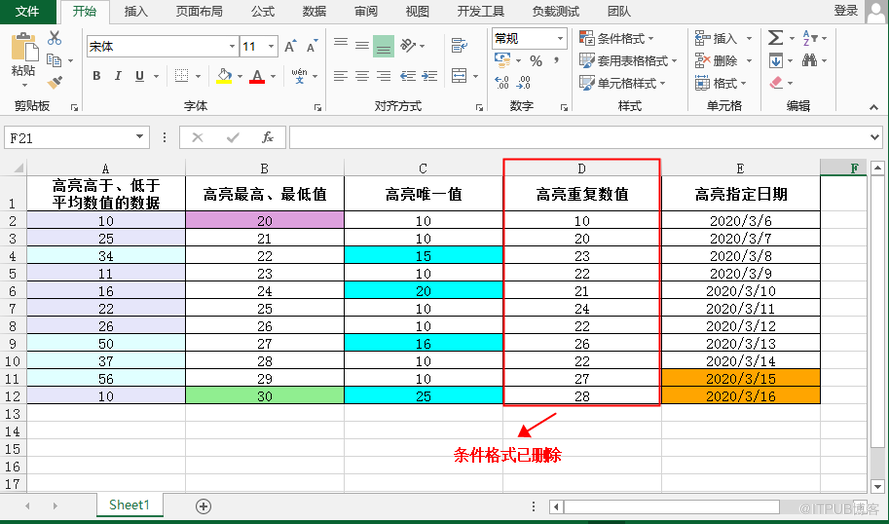Increase indent icon
Viewport: 889px width, 524px height.
pos(430,75)
